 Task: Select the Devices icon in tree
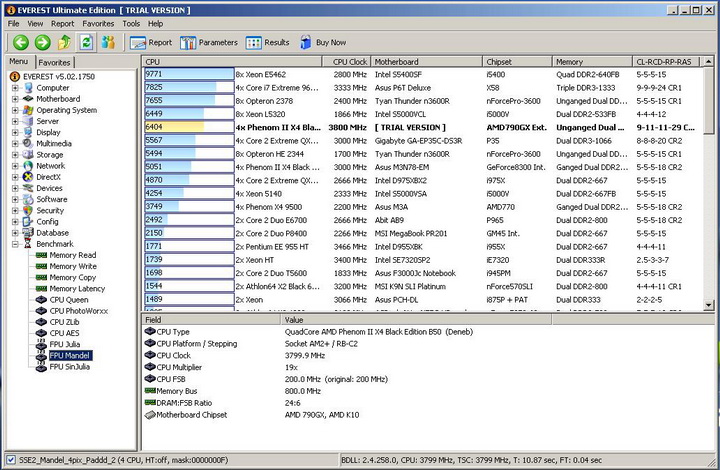point(28,188)
